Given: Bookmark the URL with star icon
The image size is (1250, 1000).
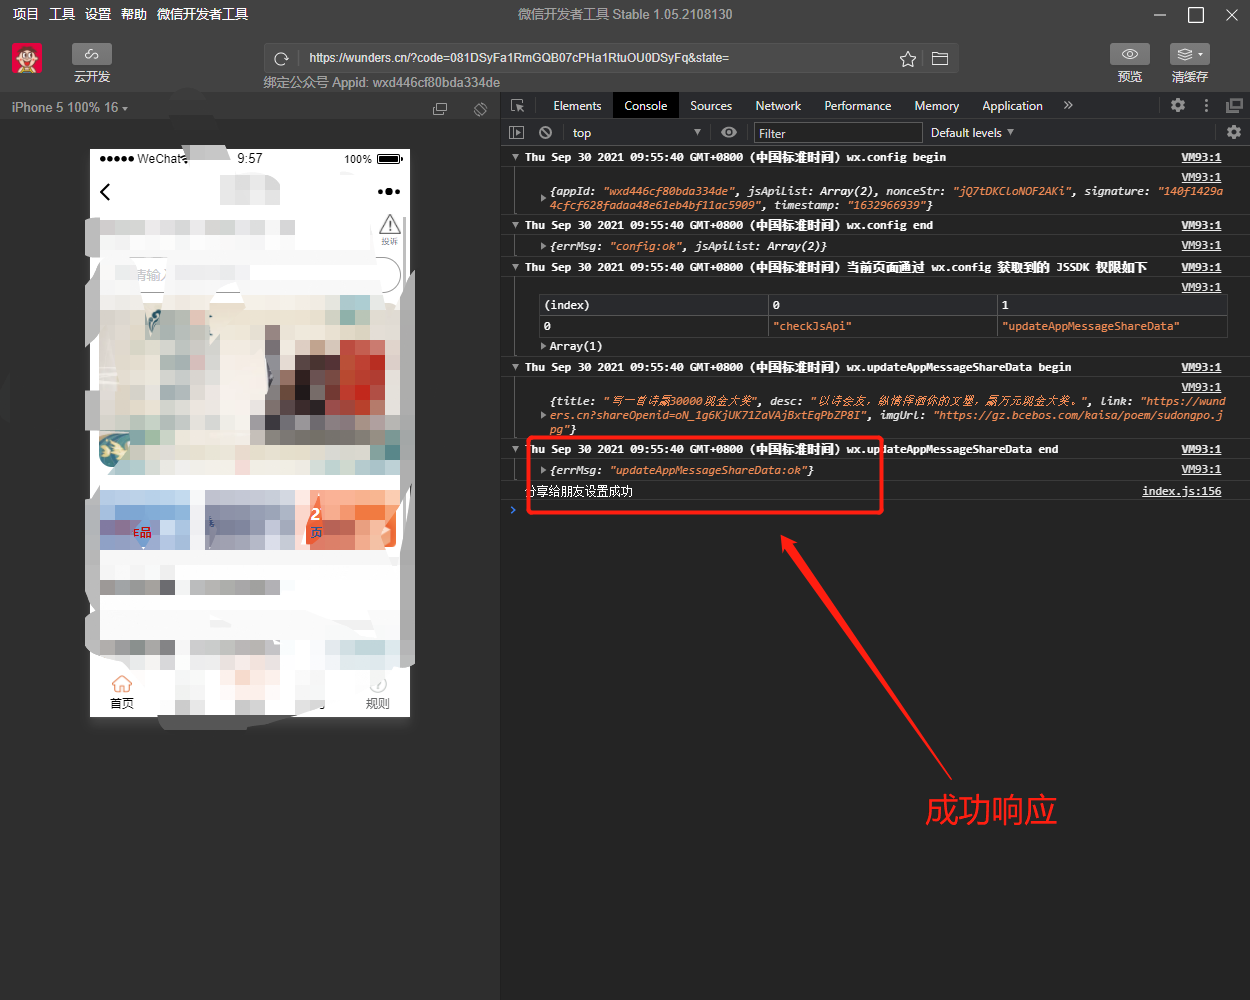Looking at the screenshot, I should tap(908, 59).
